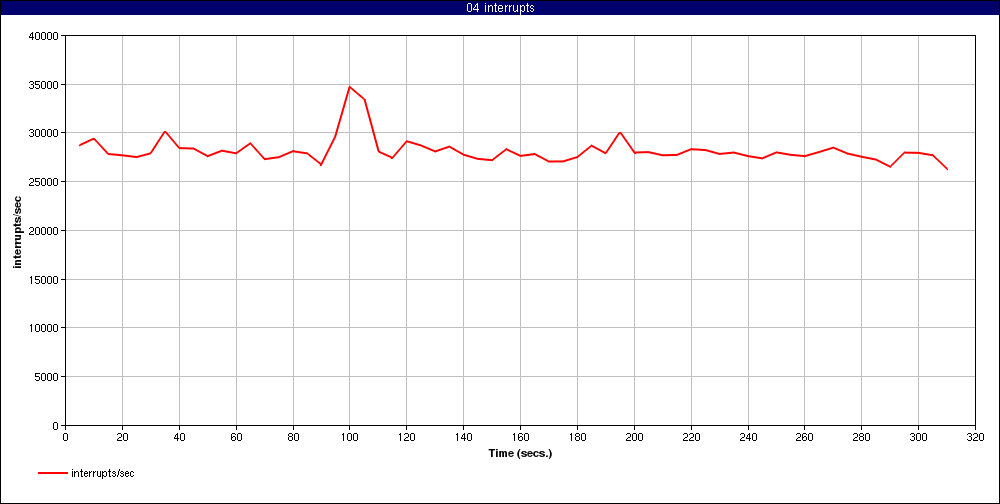Click the 240 x-axis tick label

point(747,437)
